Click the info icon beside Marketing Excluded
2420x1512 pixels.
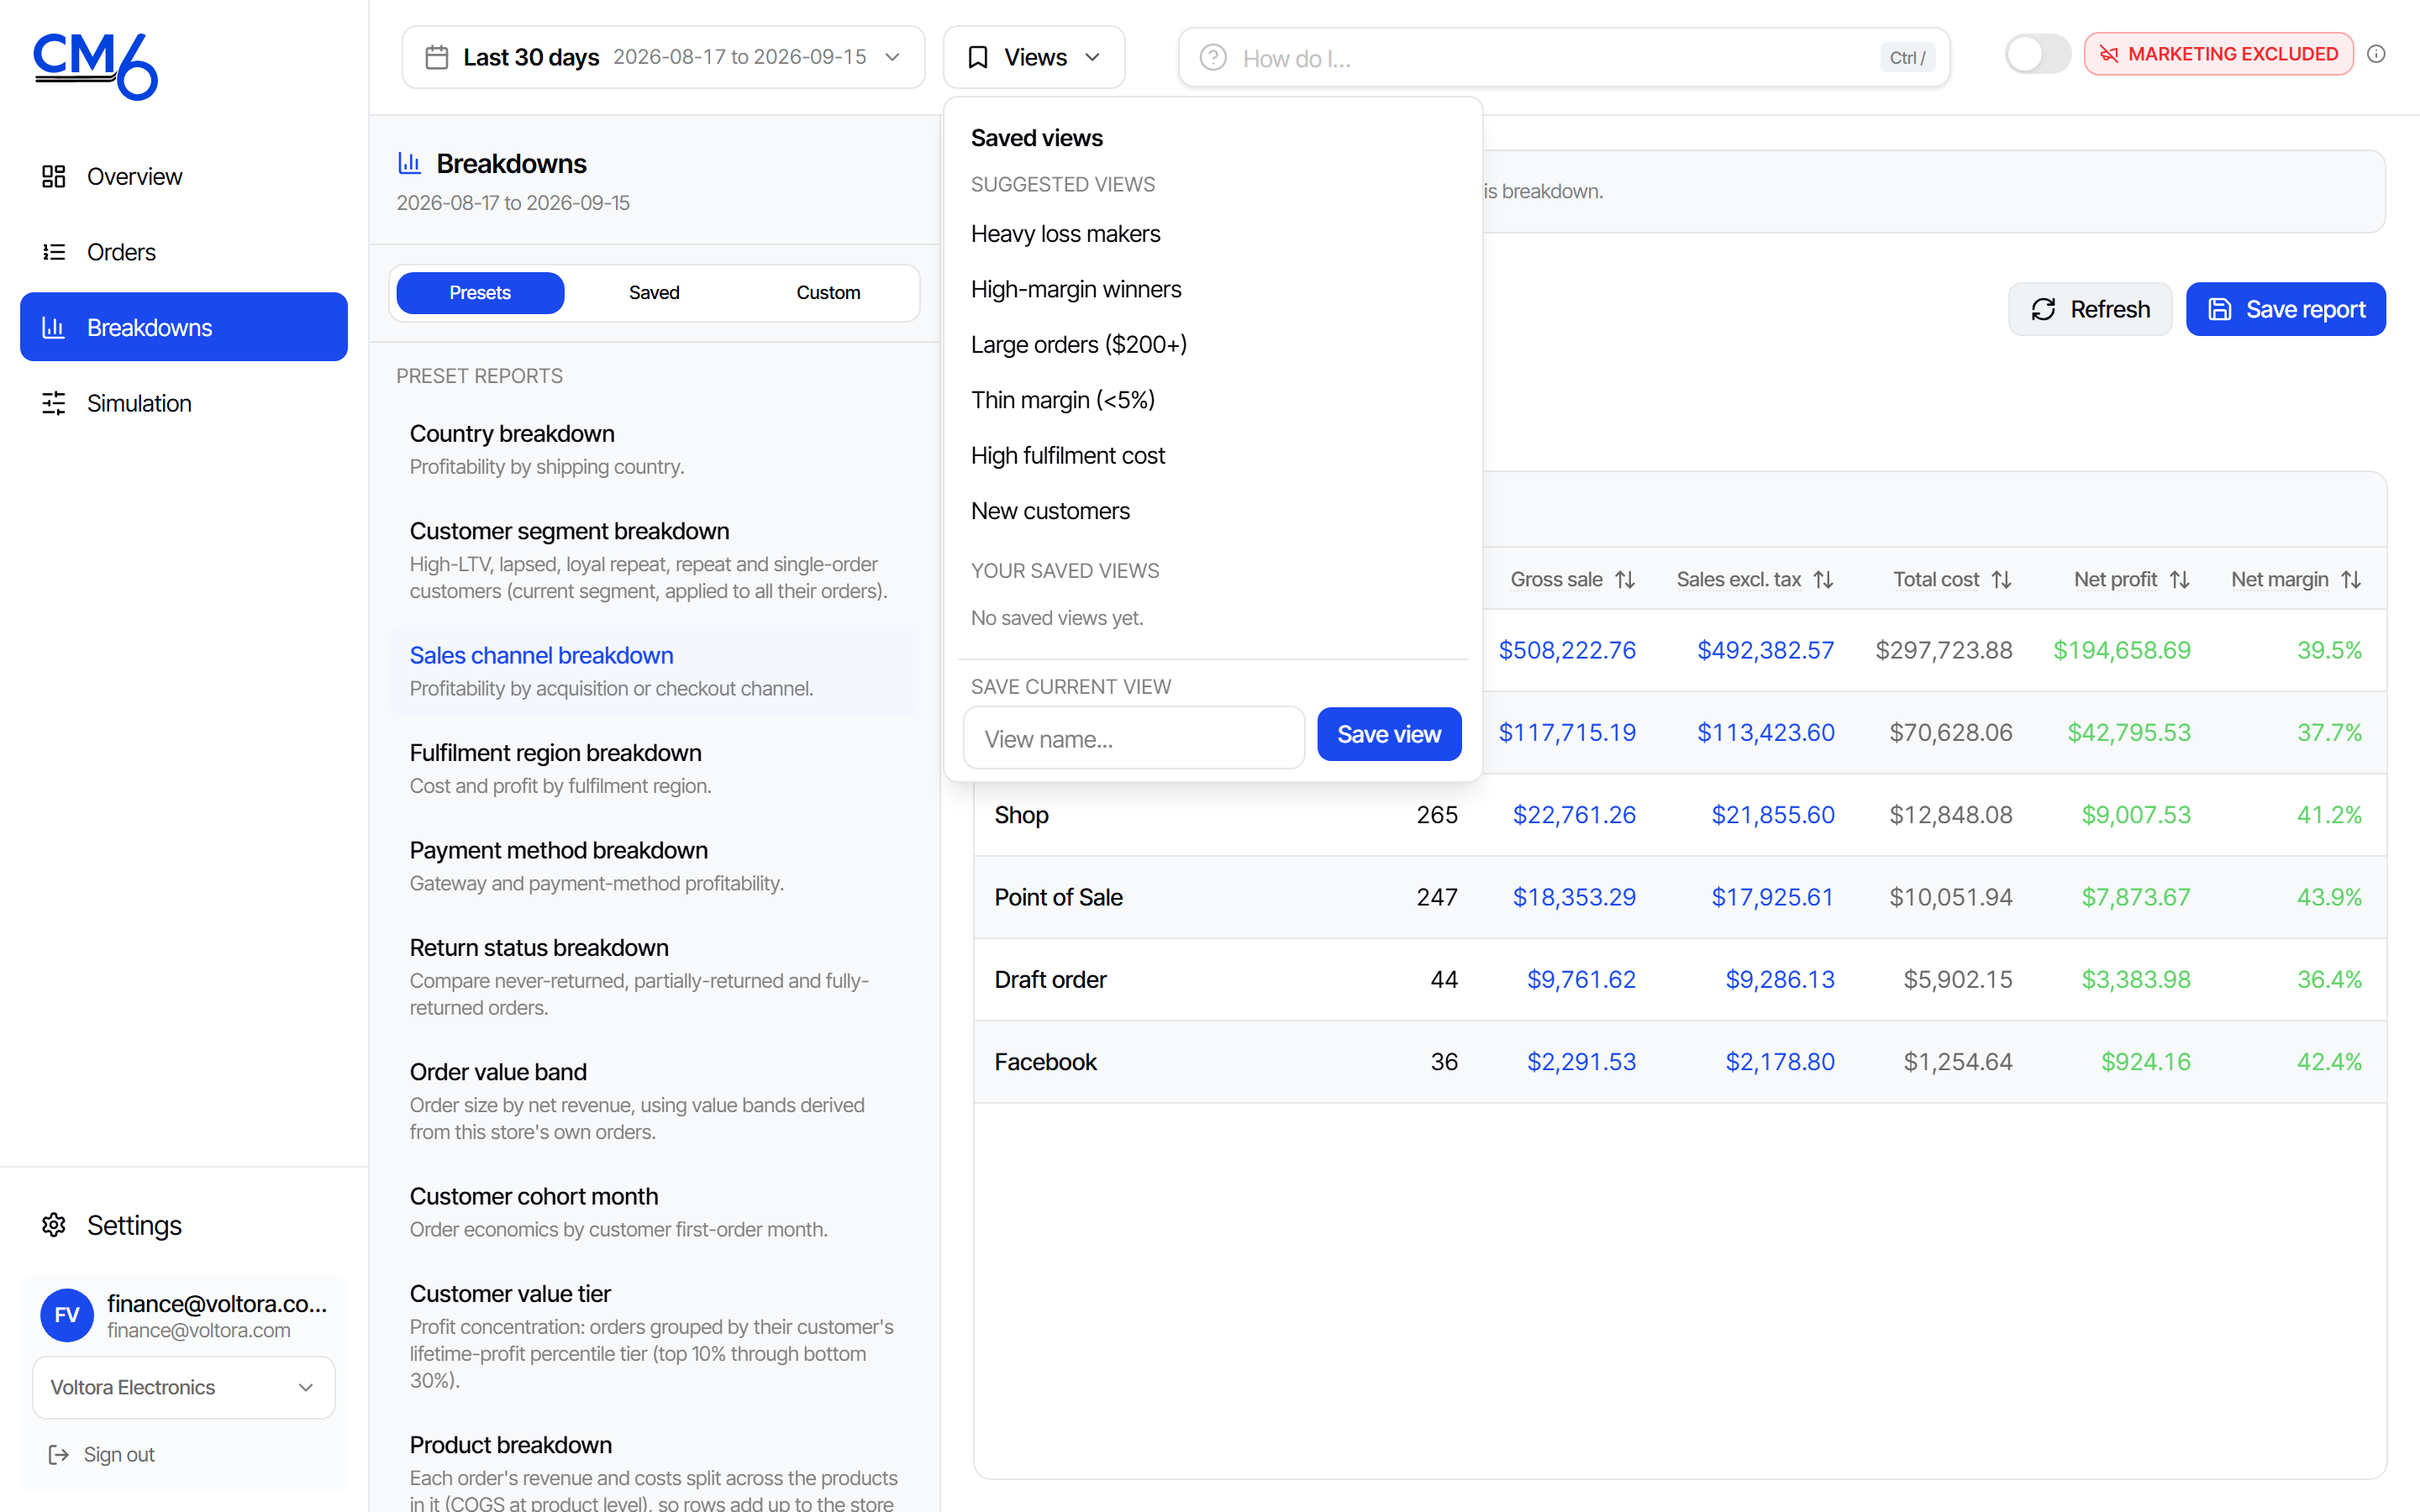(2376, 54)
